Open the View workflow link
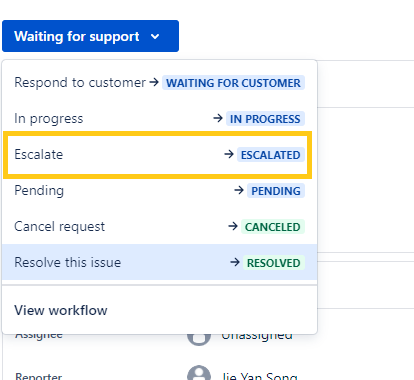 pos(61,310)
